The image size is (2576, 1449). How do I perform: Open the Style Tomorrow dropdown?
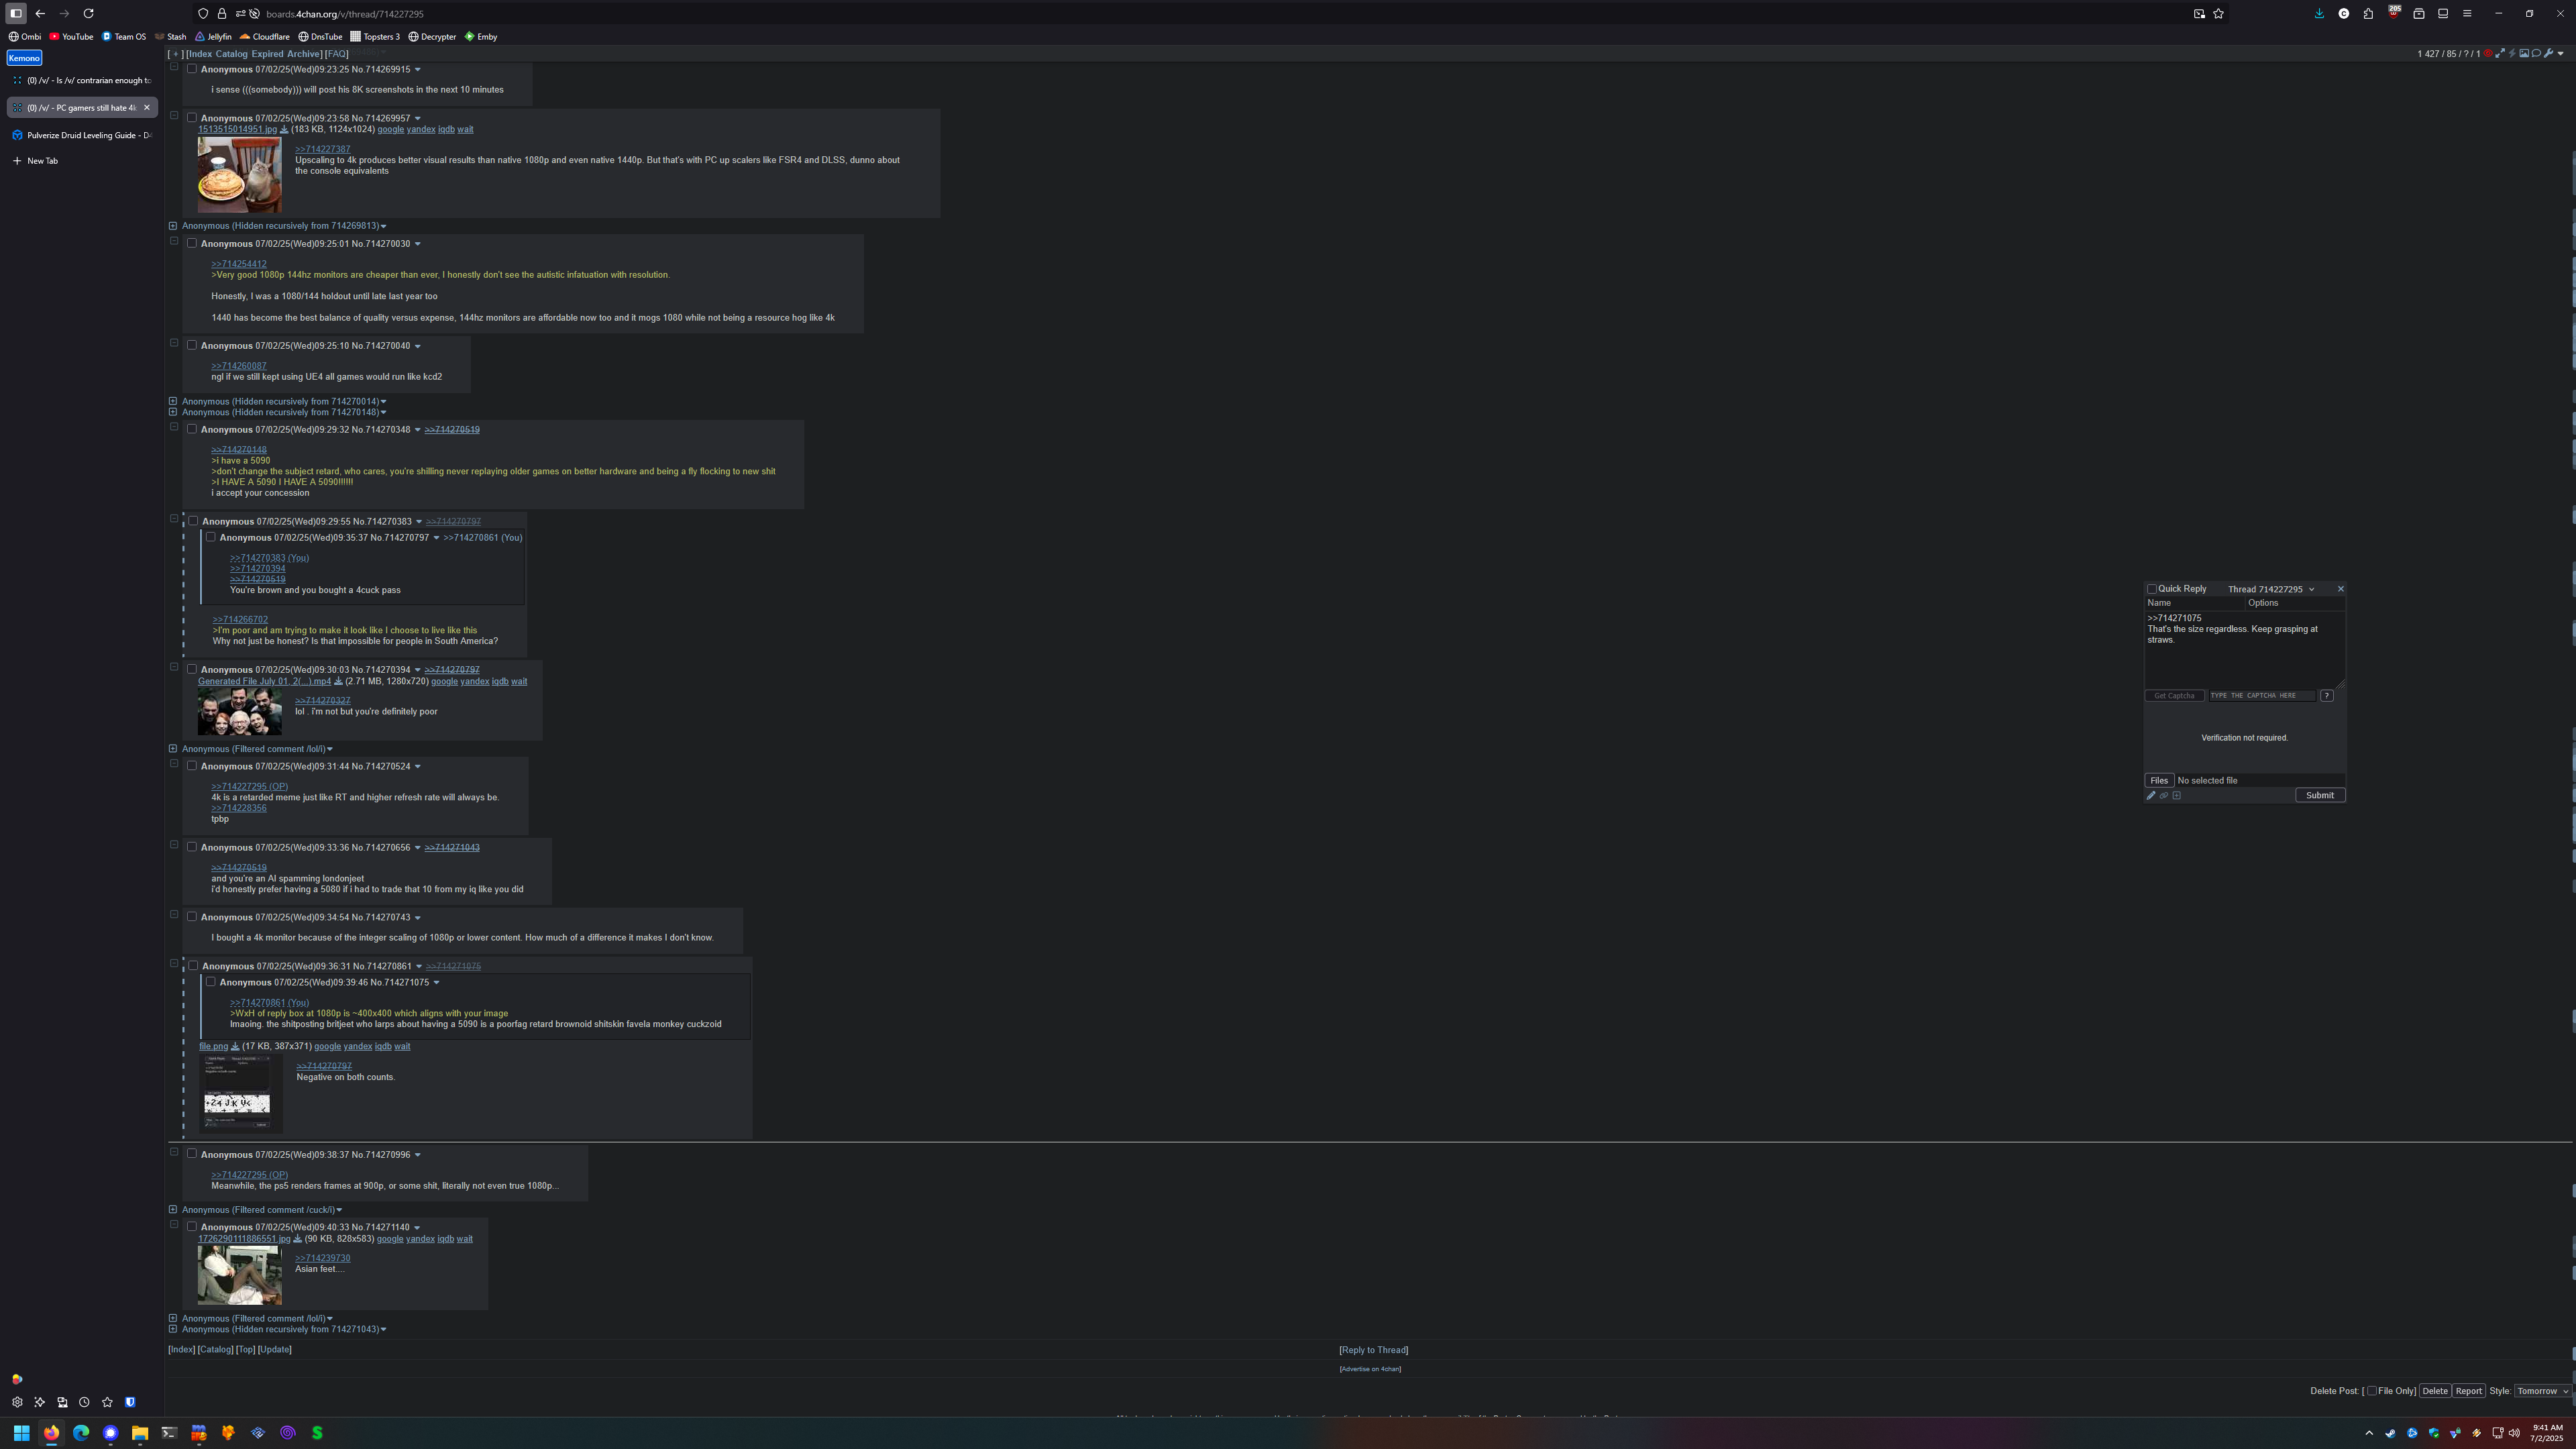coord(2542,1391)
